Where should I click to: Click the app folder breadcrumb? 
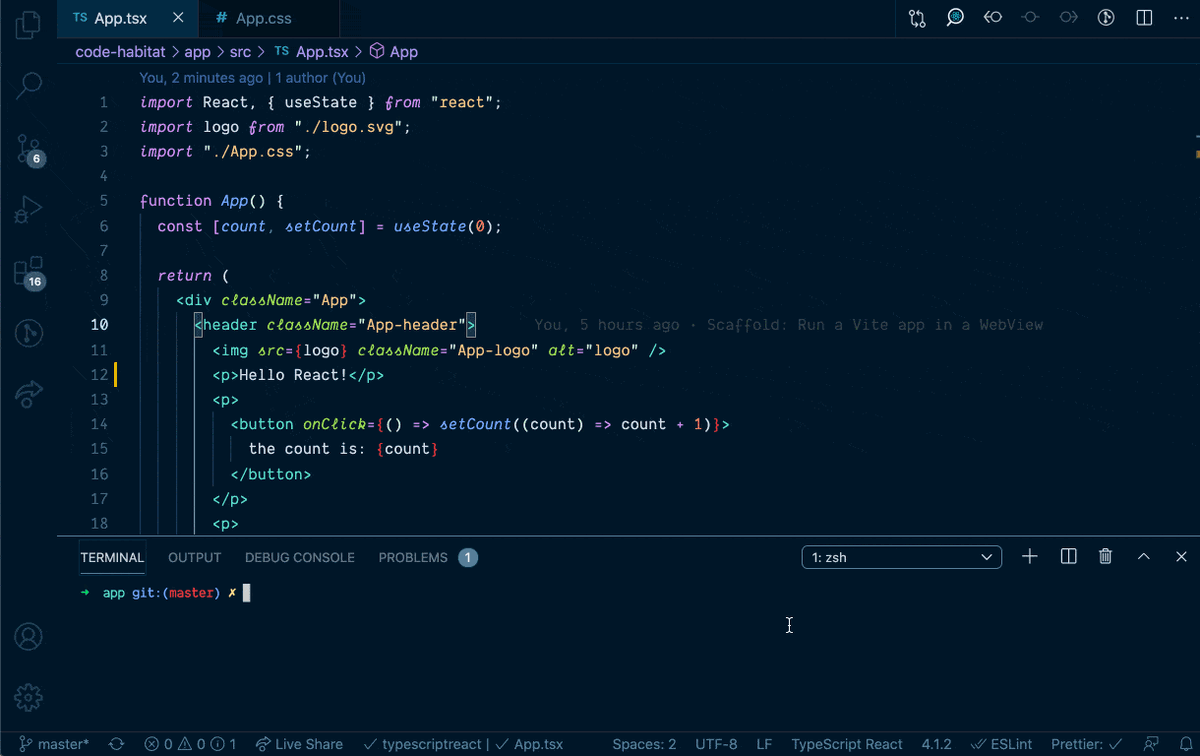197,51
